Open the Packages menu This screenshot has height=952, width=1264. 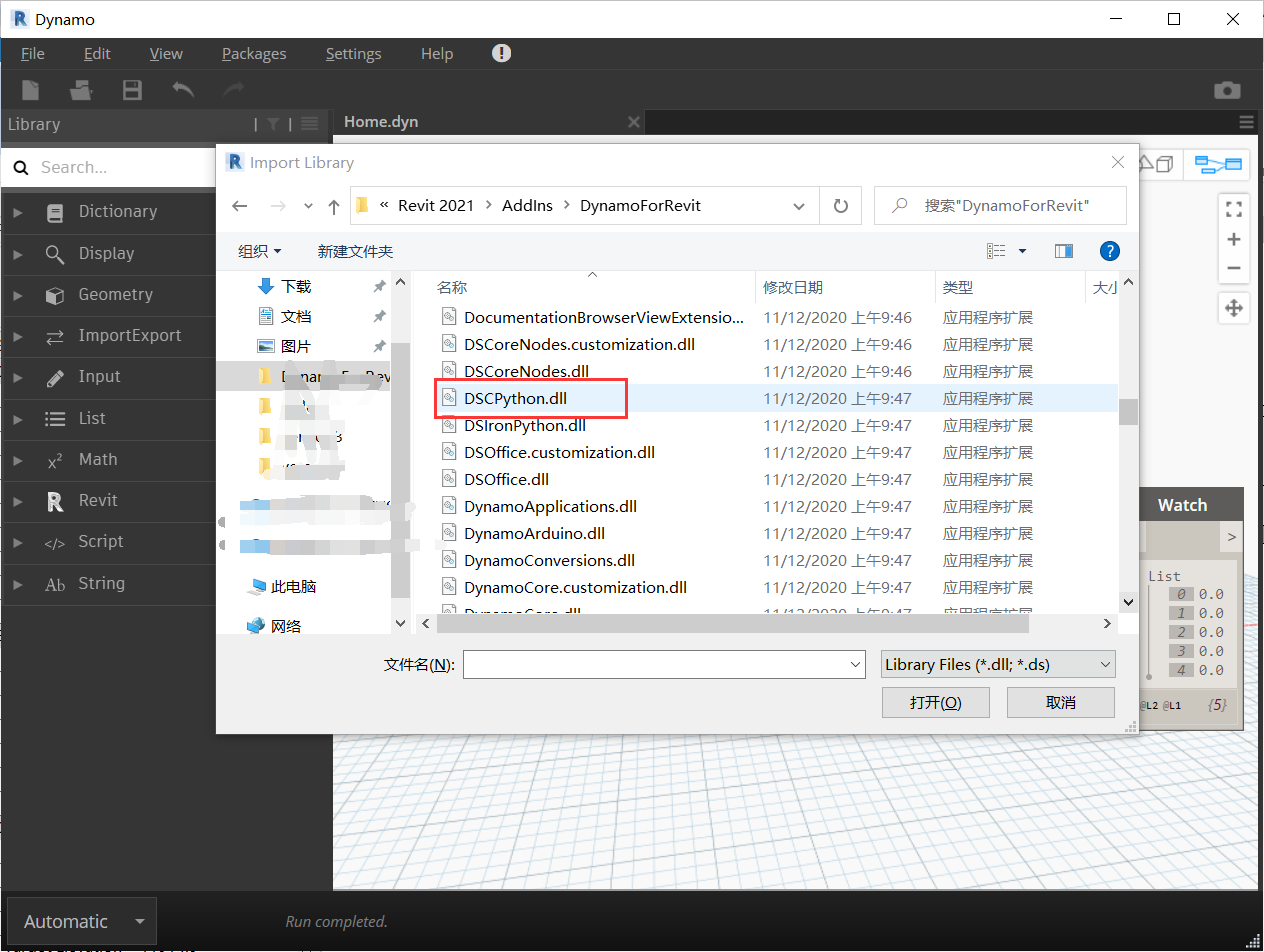tap(253, 53)
